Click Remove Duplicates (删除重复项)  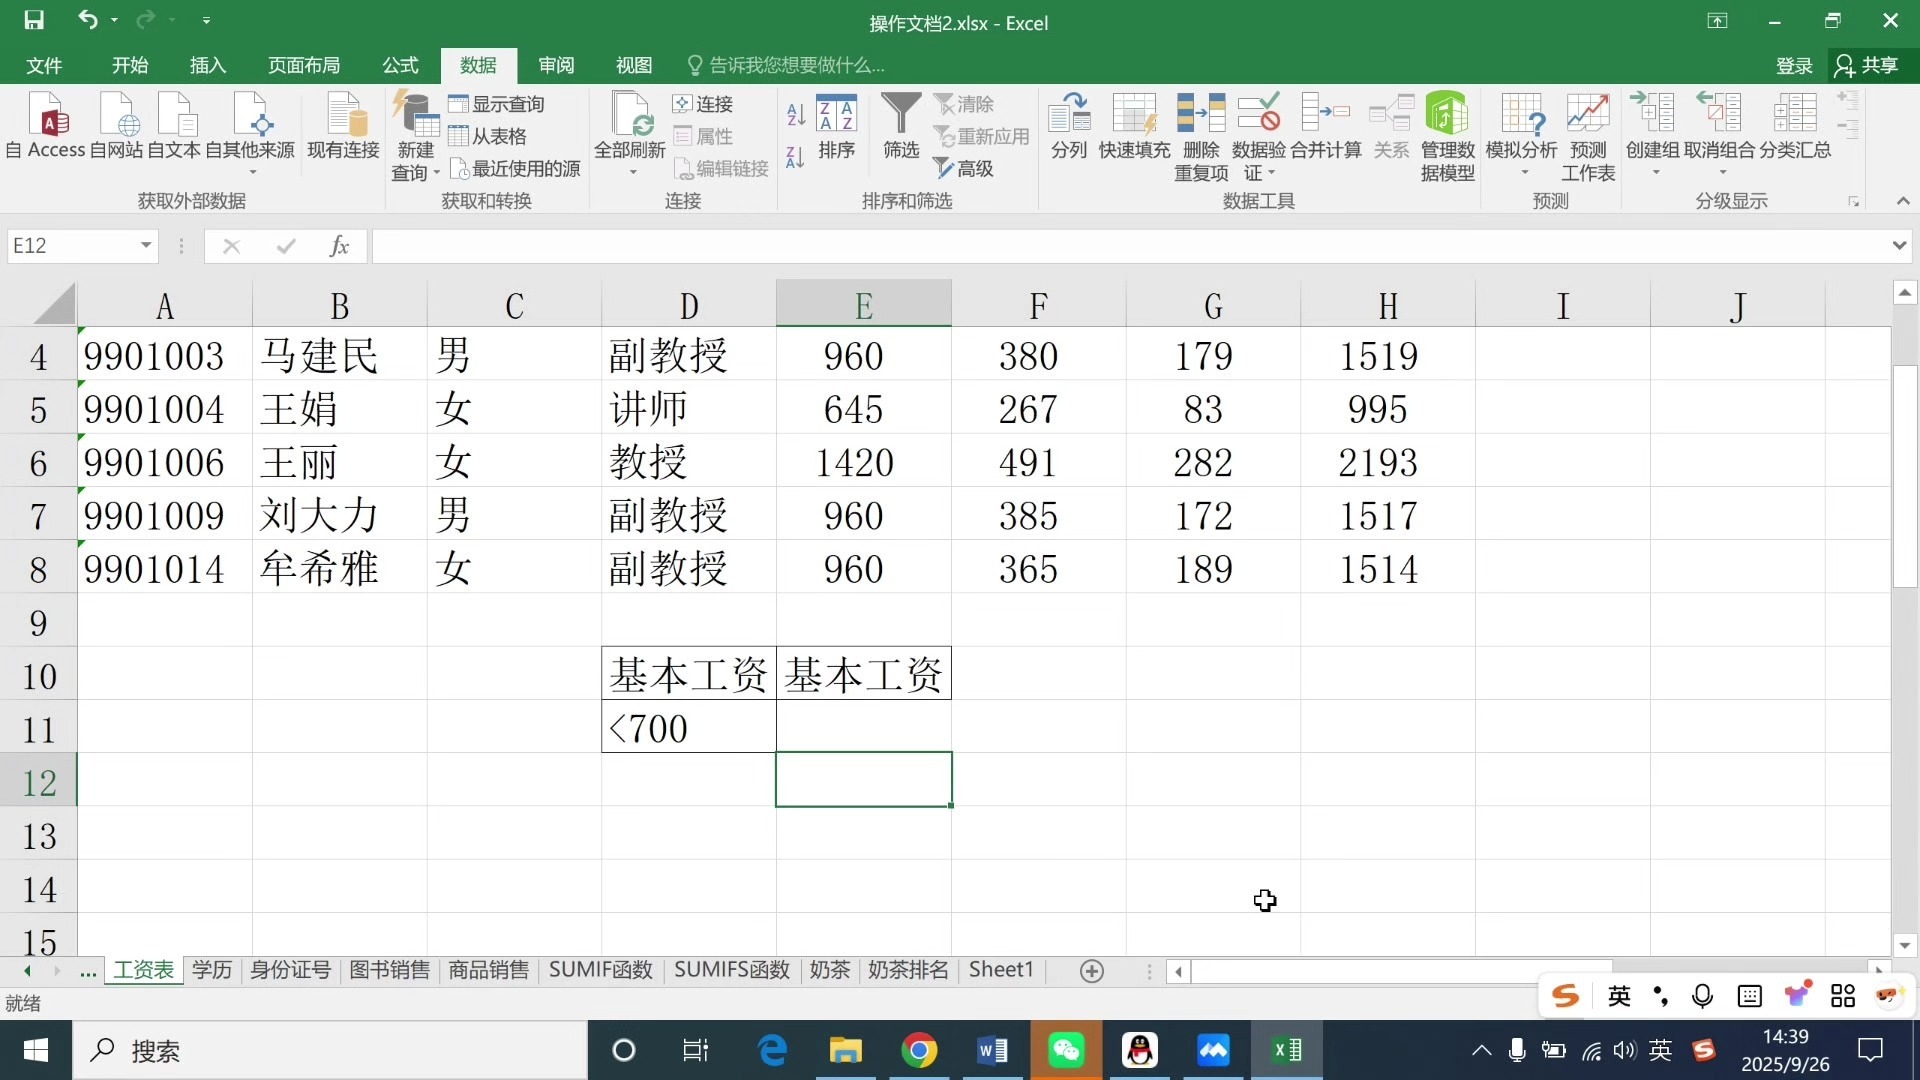coord(1201,137)
